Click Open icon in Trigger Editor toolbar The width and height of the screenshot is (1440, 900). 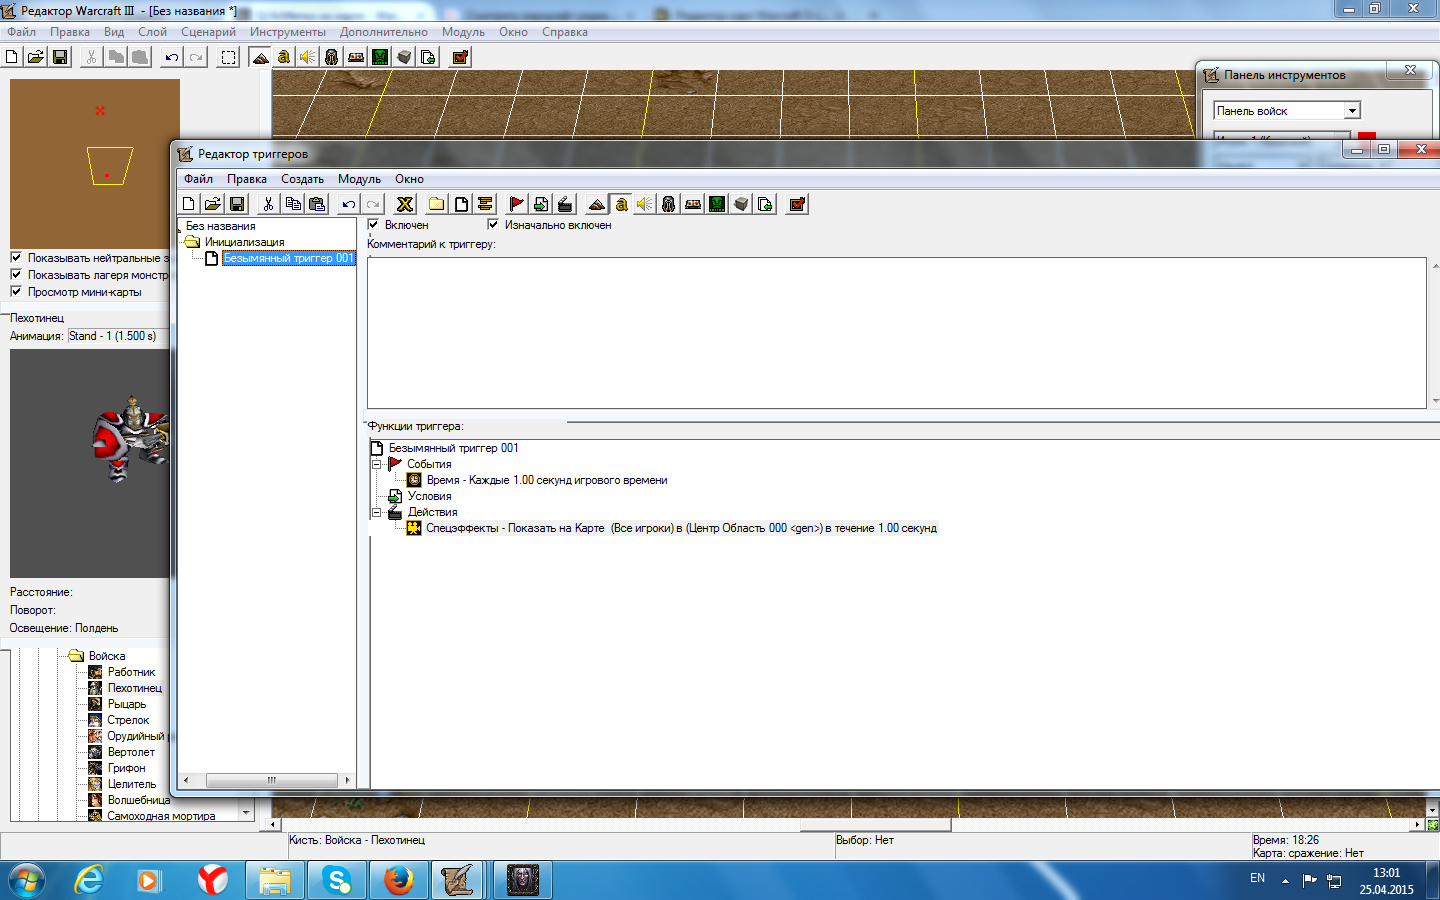(213, 204)
